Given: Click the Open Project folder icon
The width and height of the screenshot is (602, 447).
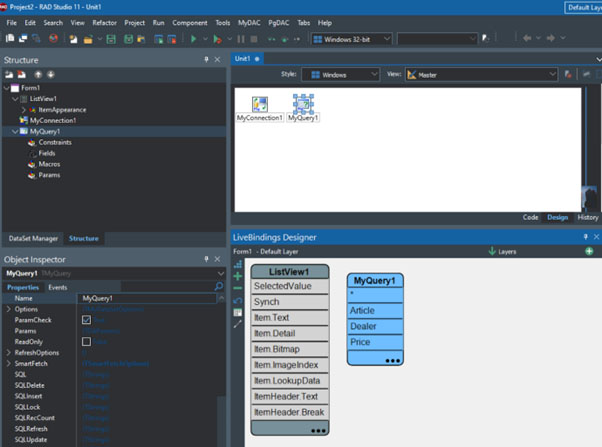Looking at the screenshot, I should tap(141, 39).
